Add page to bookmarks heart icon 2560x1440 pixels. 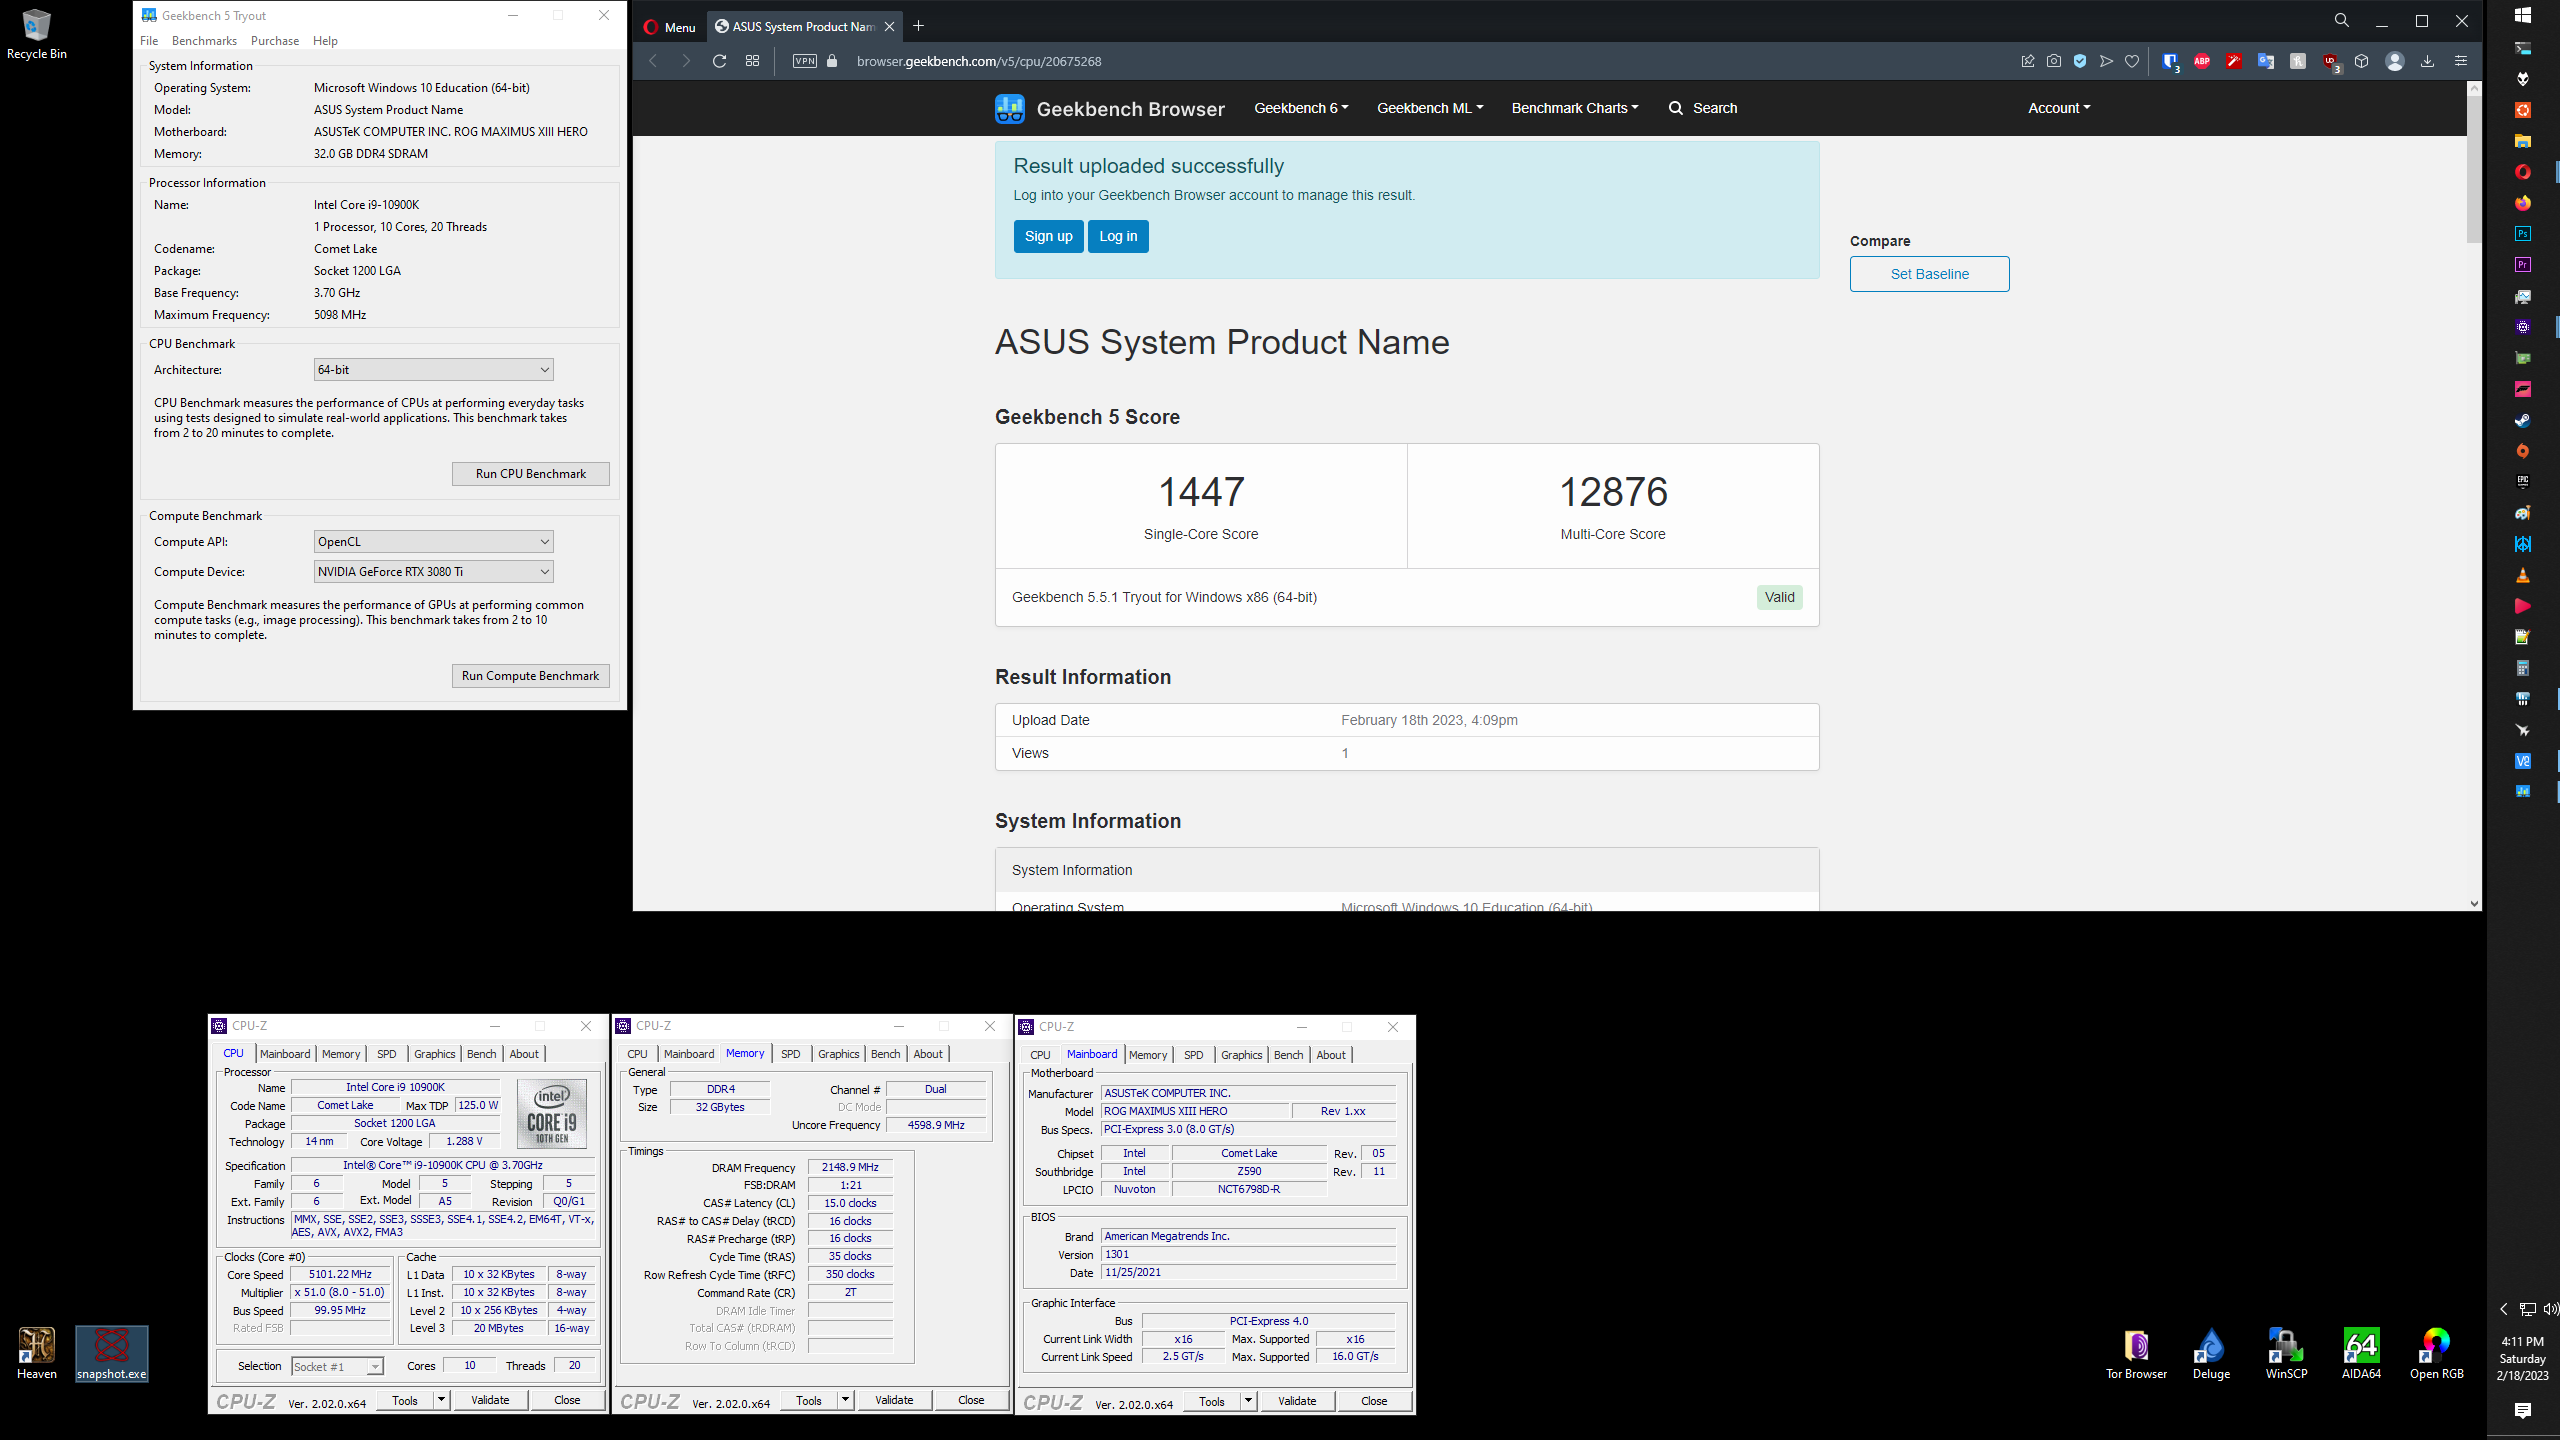click(2132, 61)
